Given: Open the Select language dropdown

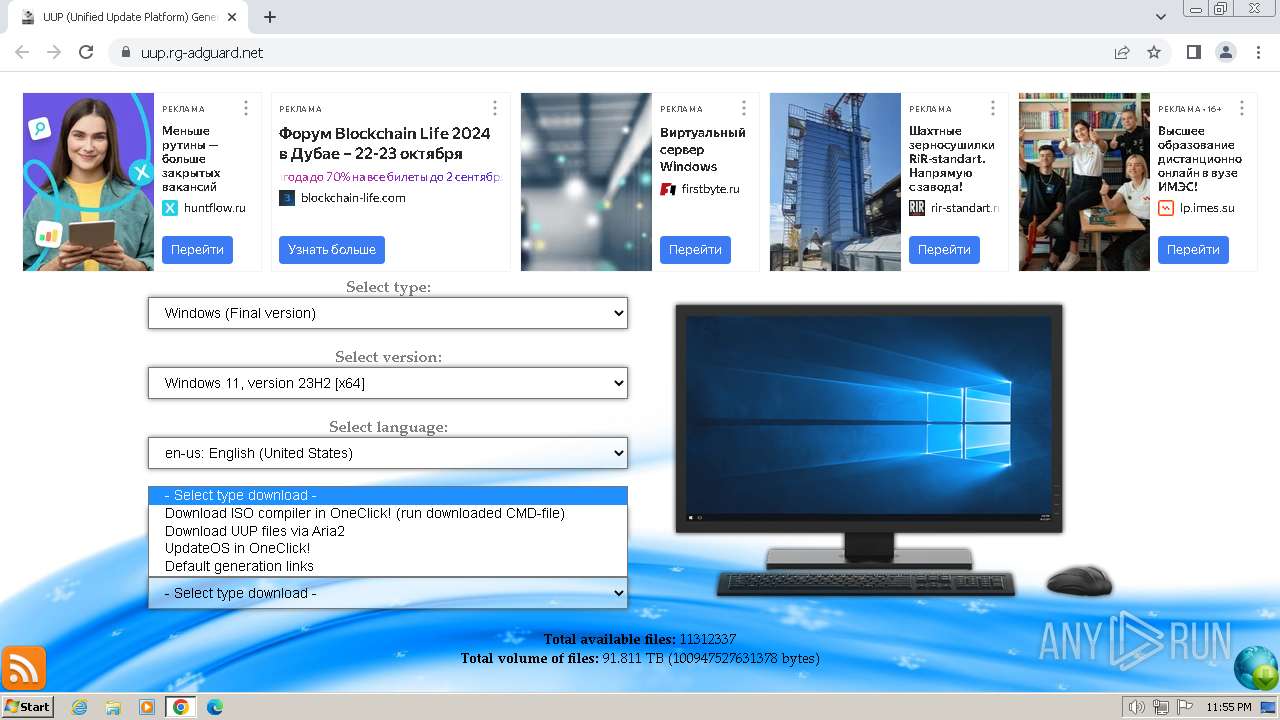Looking at the screenshot, I should tap(388, 453).
